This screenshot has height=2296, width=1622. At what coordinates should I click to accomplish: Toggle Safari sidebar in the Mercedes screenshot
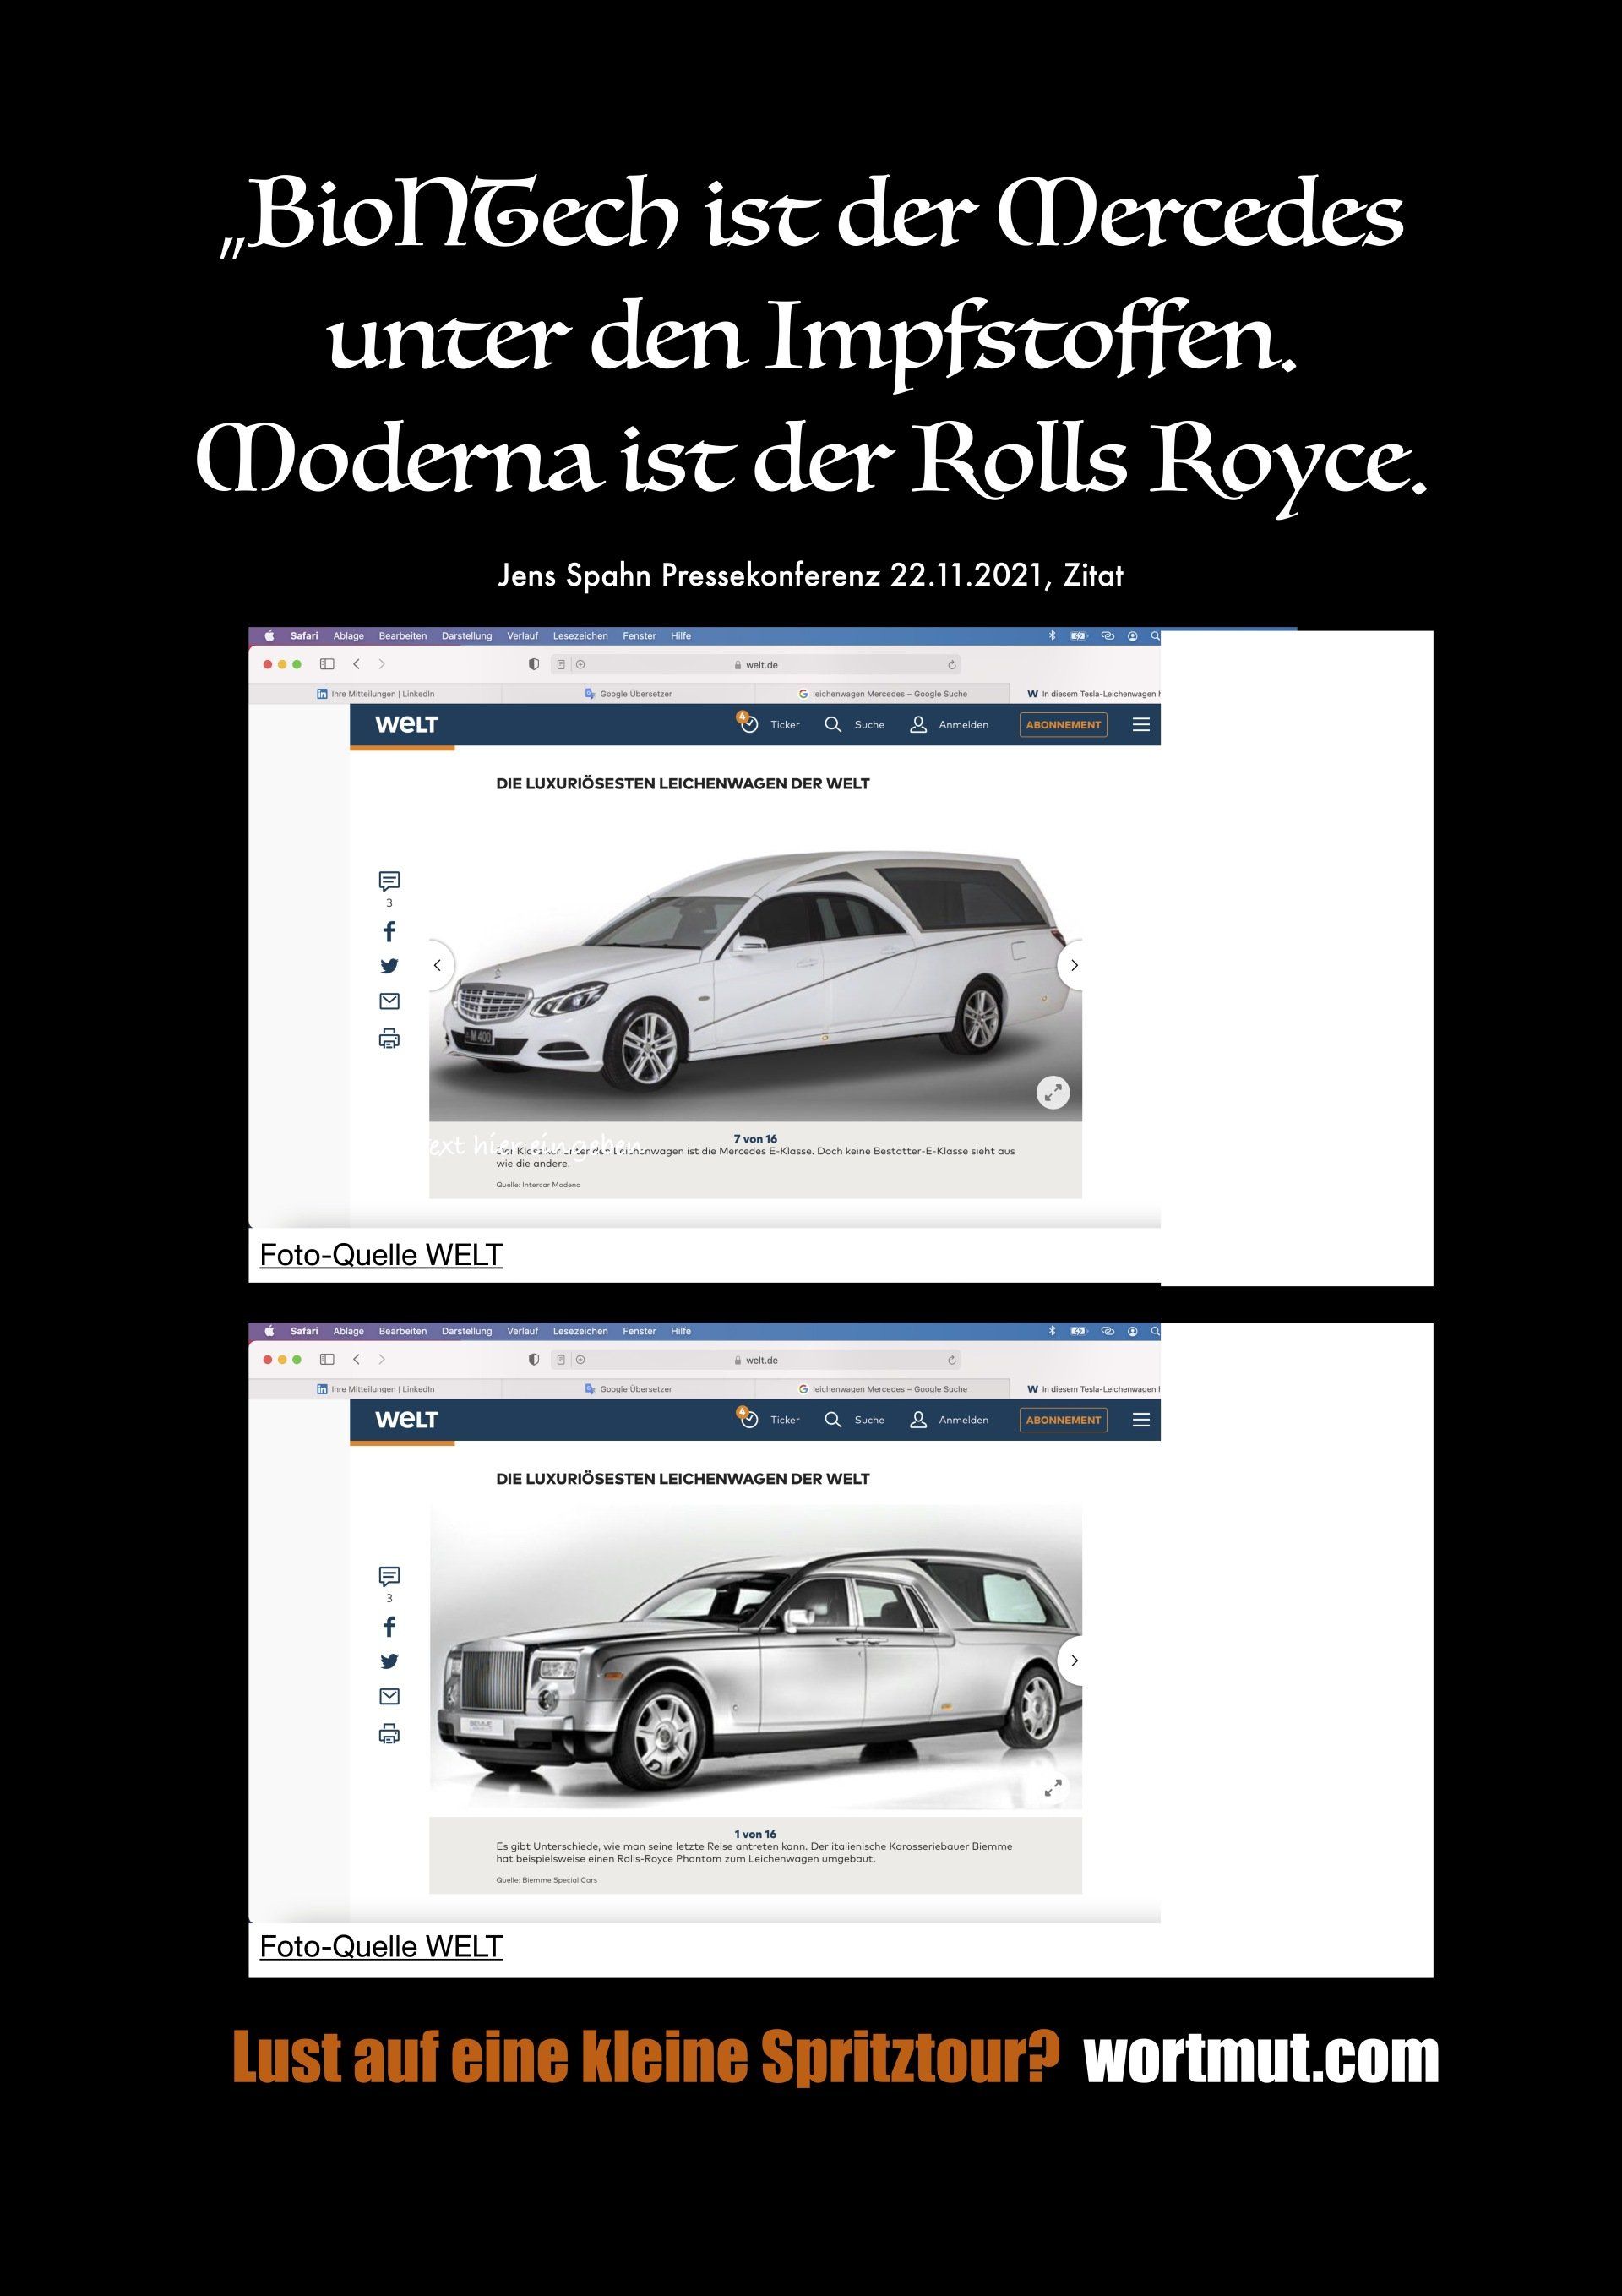[326, 664]
